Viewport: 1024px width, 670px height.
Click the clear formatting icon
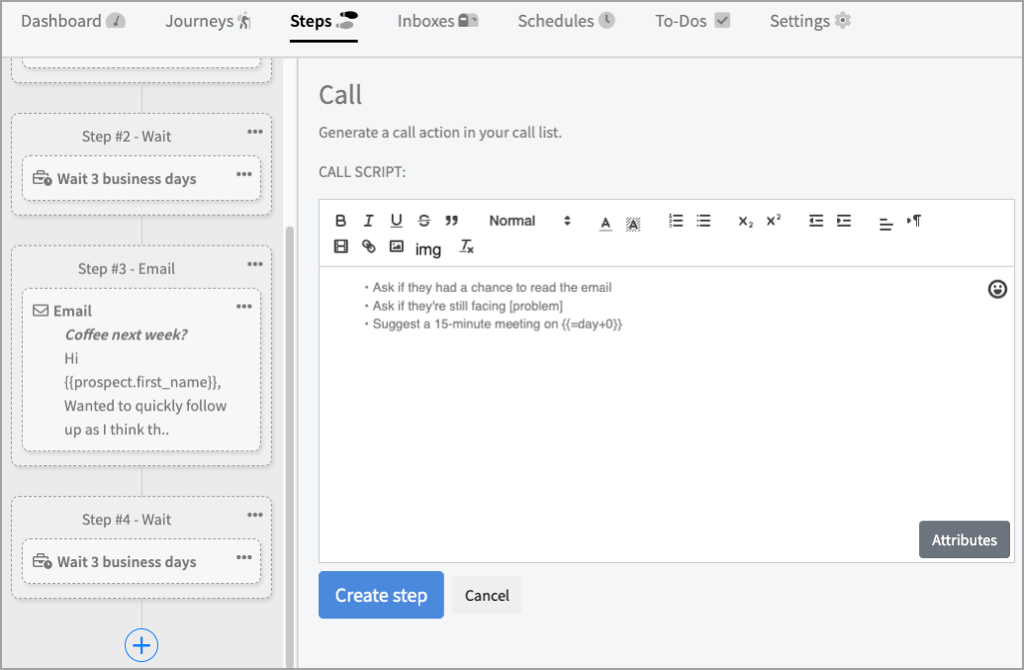pyautogui.click(x=466, y=246)
